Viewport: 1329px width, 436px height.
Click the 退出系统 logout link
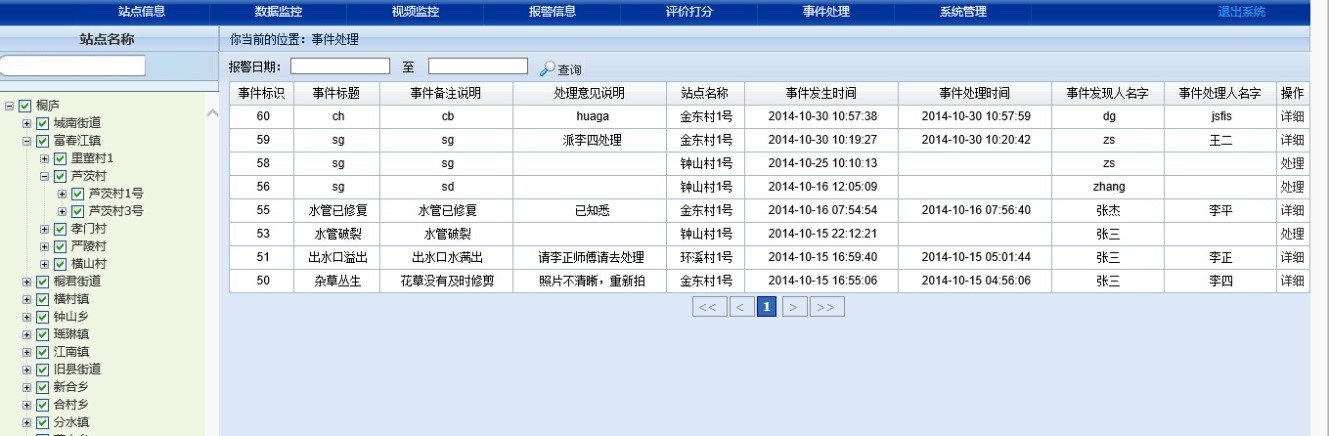point(1241,12)
